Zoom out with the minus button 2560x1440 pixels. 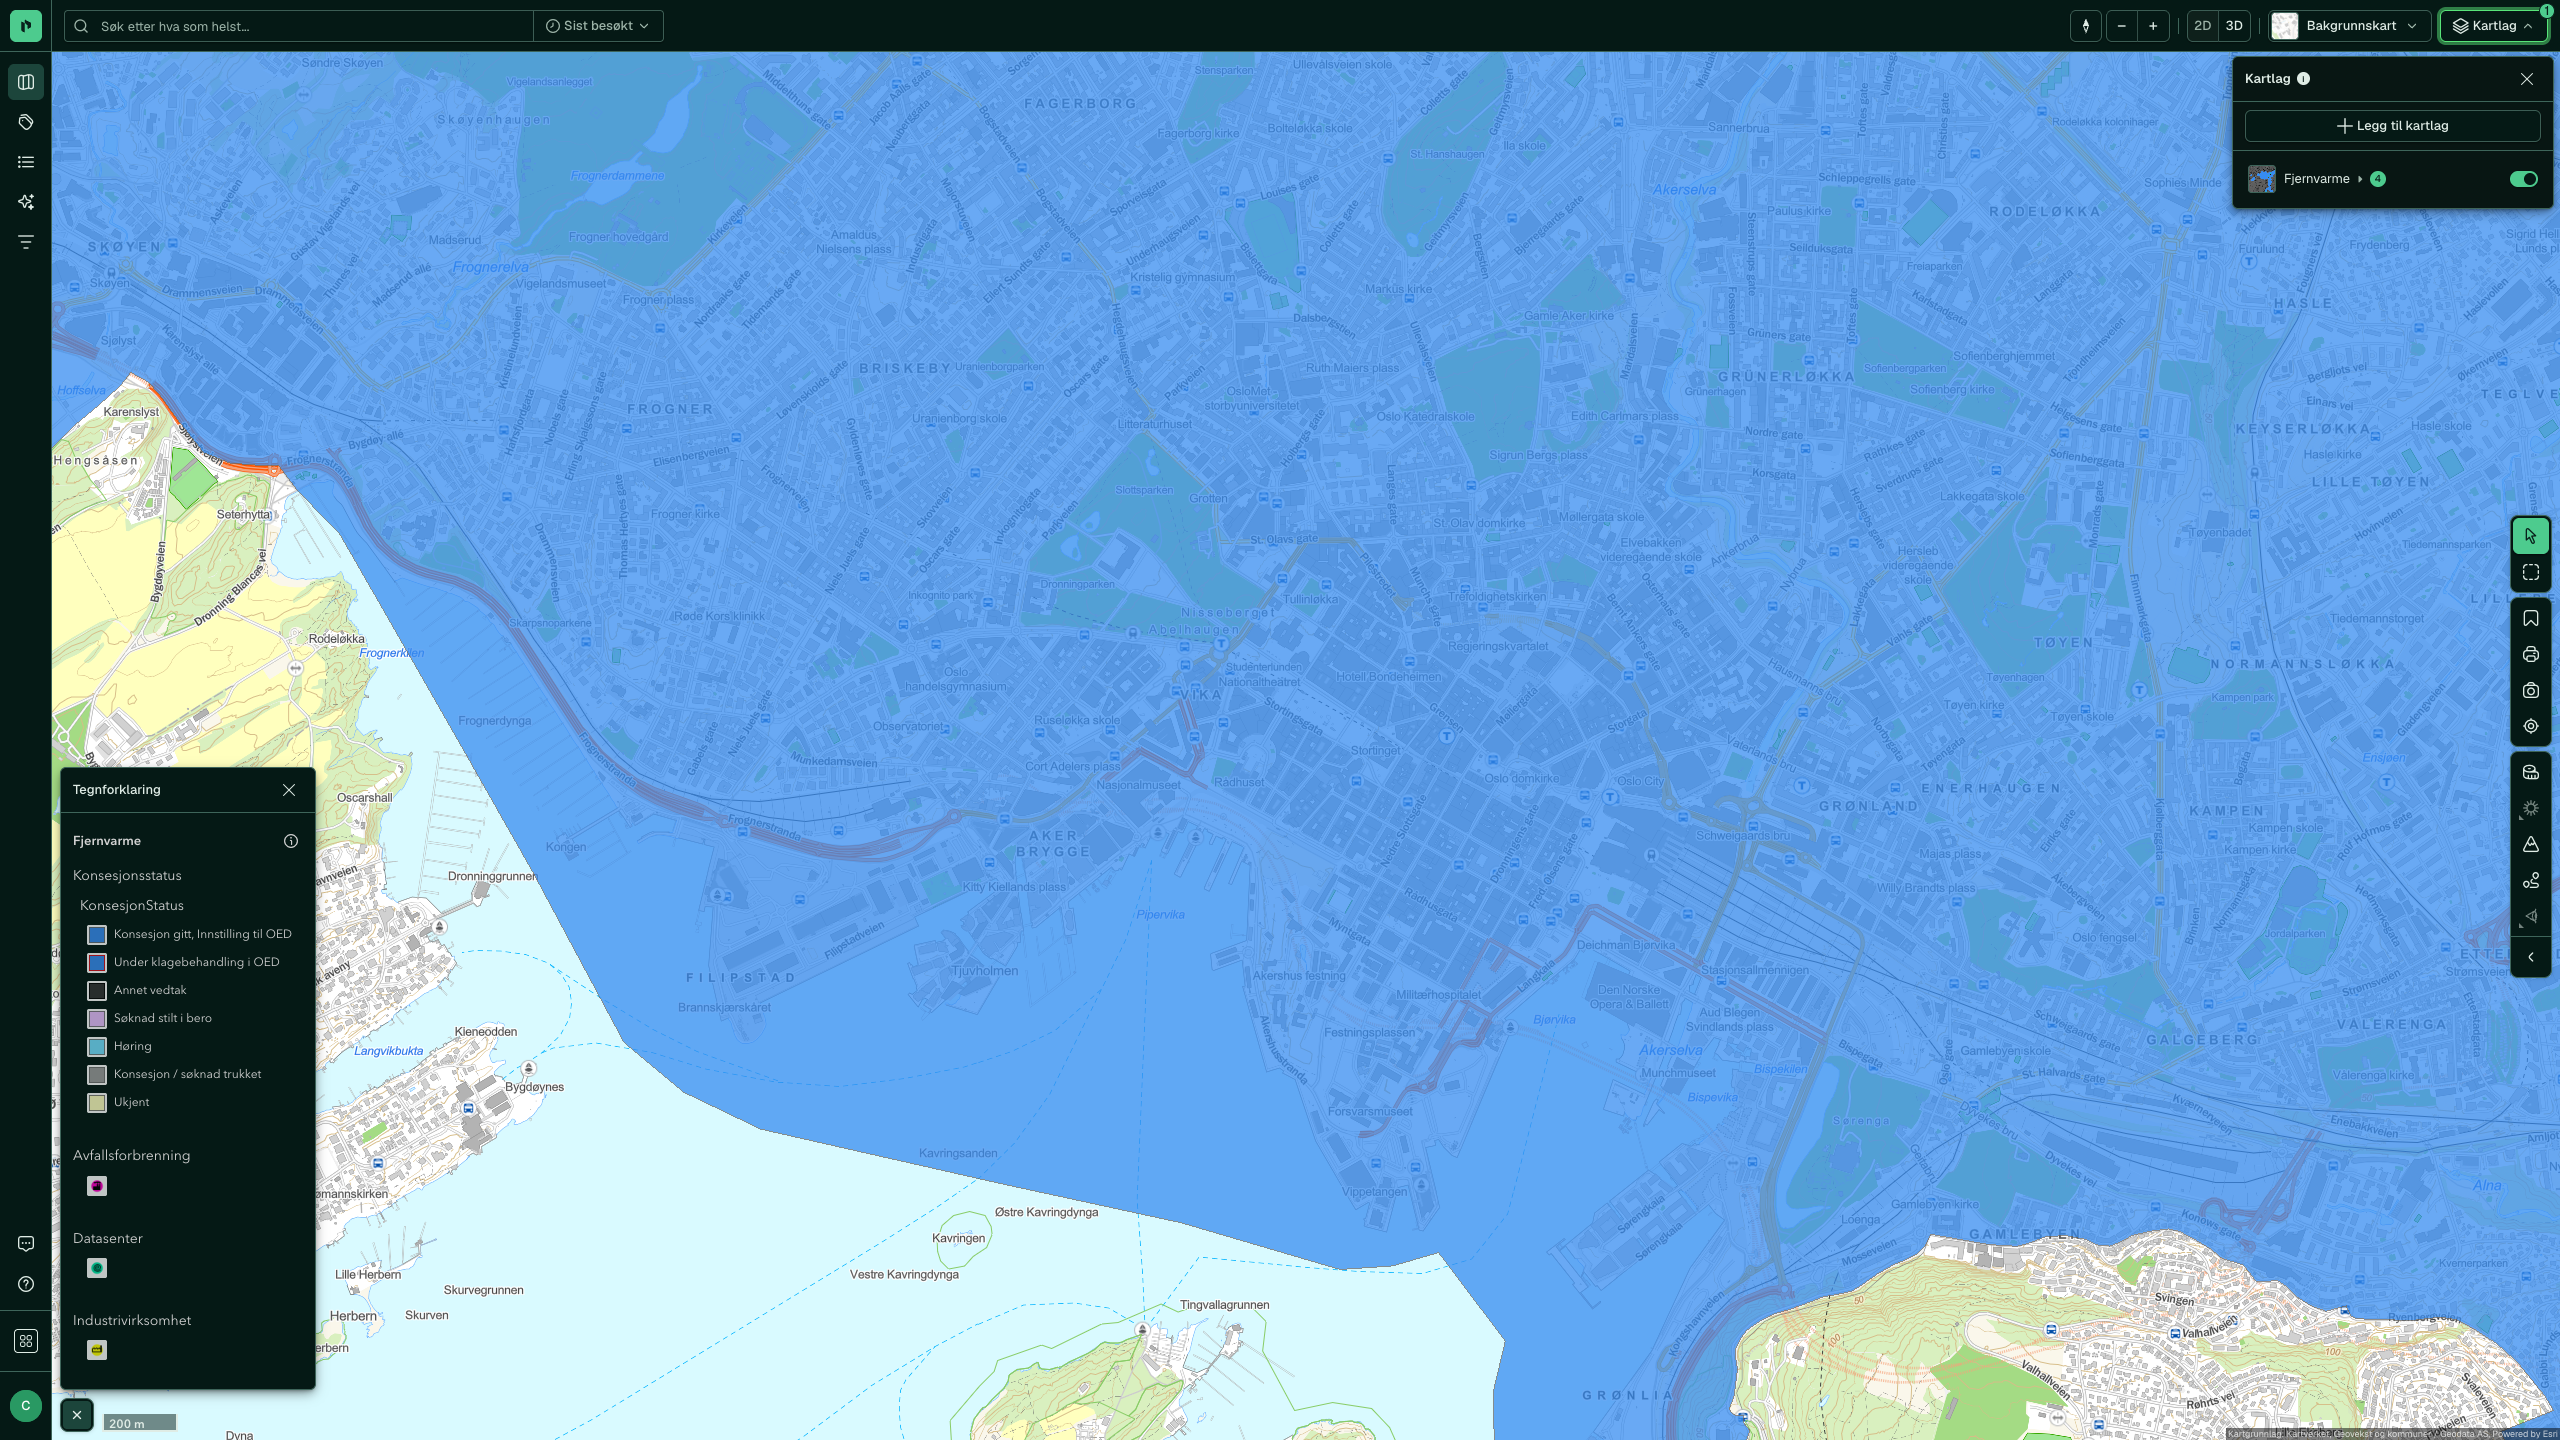coord(2122,26)
